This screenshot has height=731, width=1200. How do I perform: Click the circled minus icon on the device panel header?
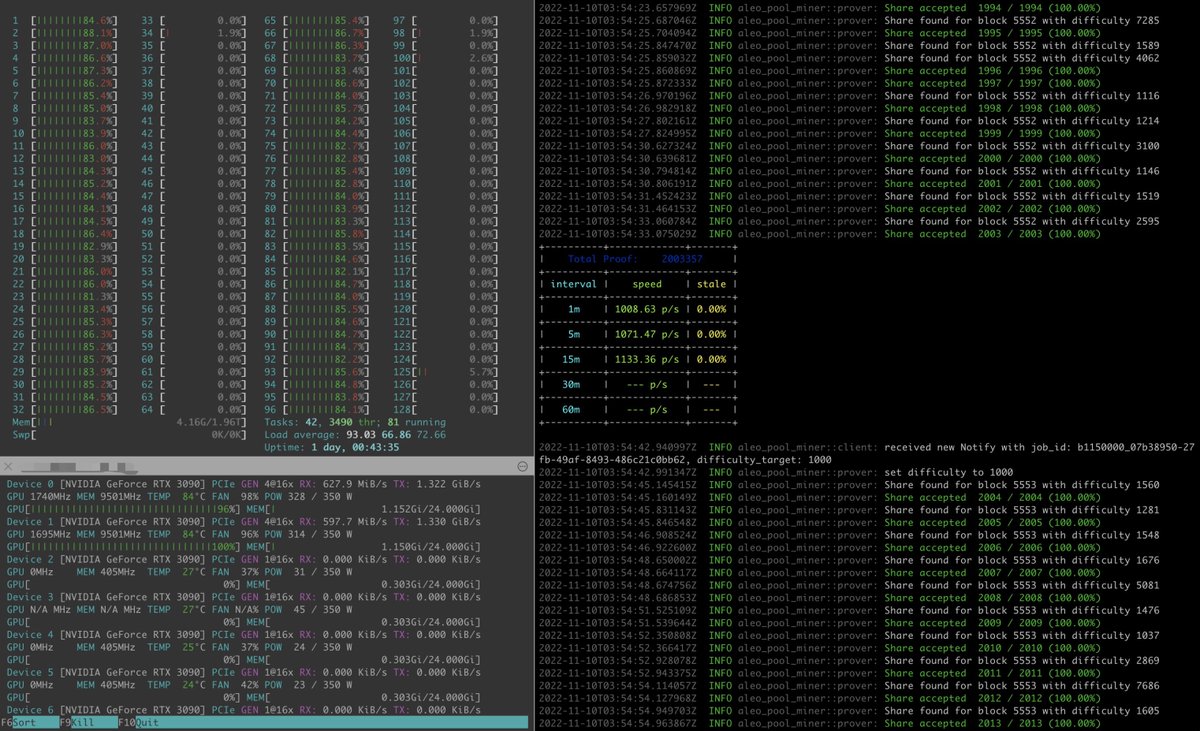tap(521, 466)
